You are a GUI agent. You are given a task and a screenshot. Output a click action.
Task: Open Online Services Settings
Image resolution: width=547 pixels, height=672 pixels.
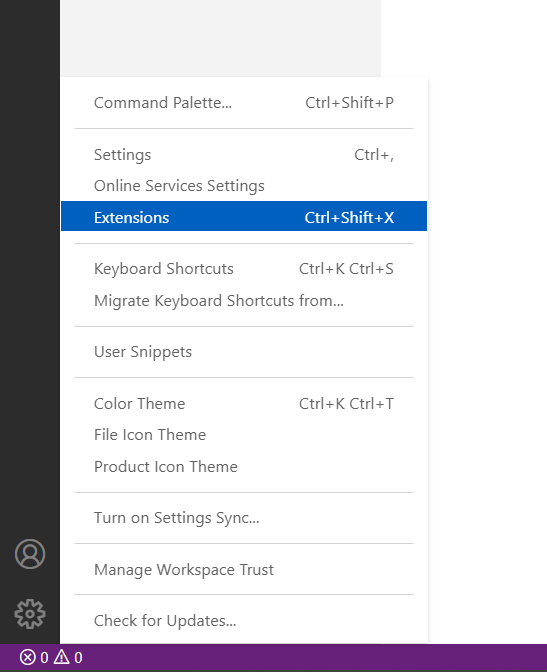pos(244,186)
